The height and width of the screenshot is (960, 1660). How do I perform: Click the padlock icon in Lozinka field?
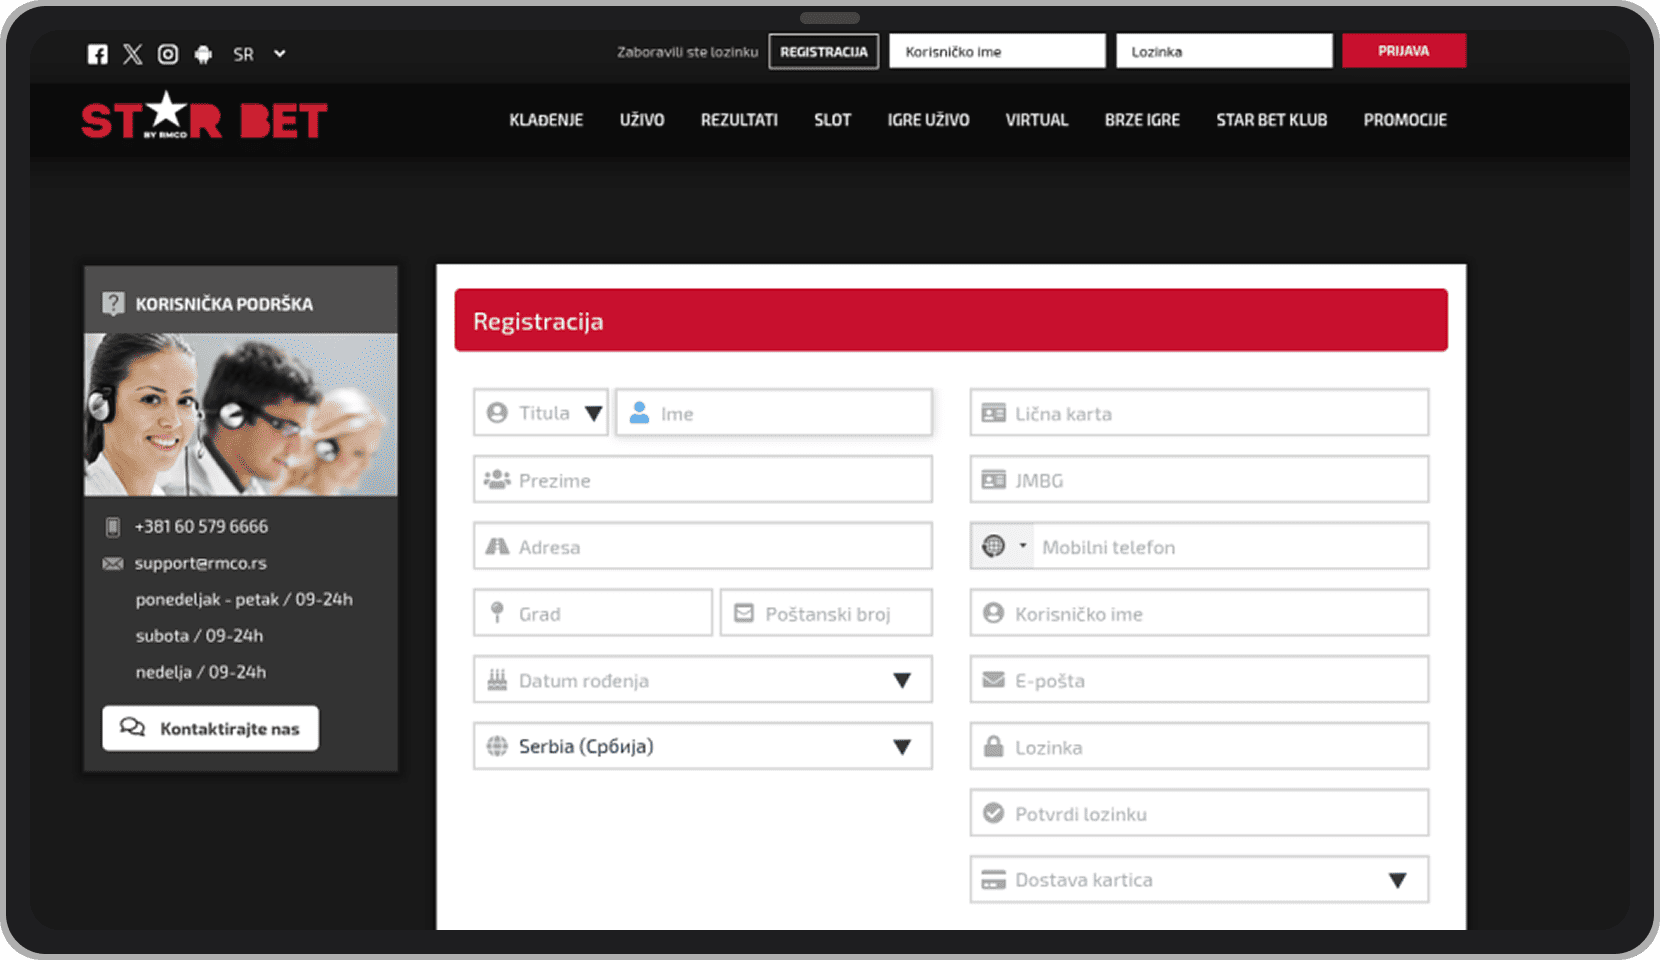point(993,746)
